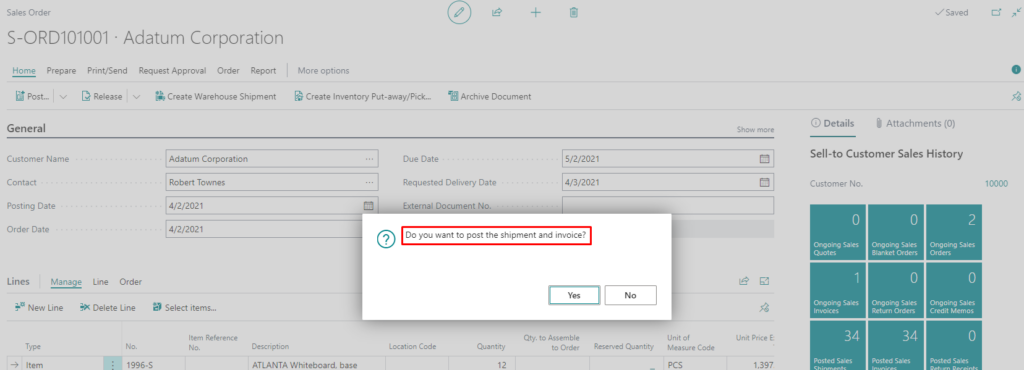Open Requested Delivery Date calendar picker
This screenshot has width=1024, height=370.
(x=765, y=182)
